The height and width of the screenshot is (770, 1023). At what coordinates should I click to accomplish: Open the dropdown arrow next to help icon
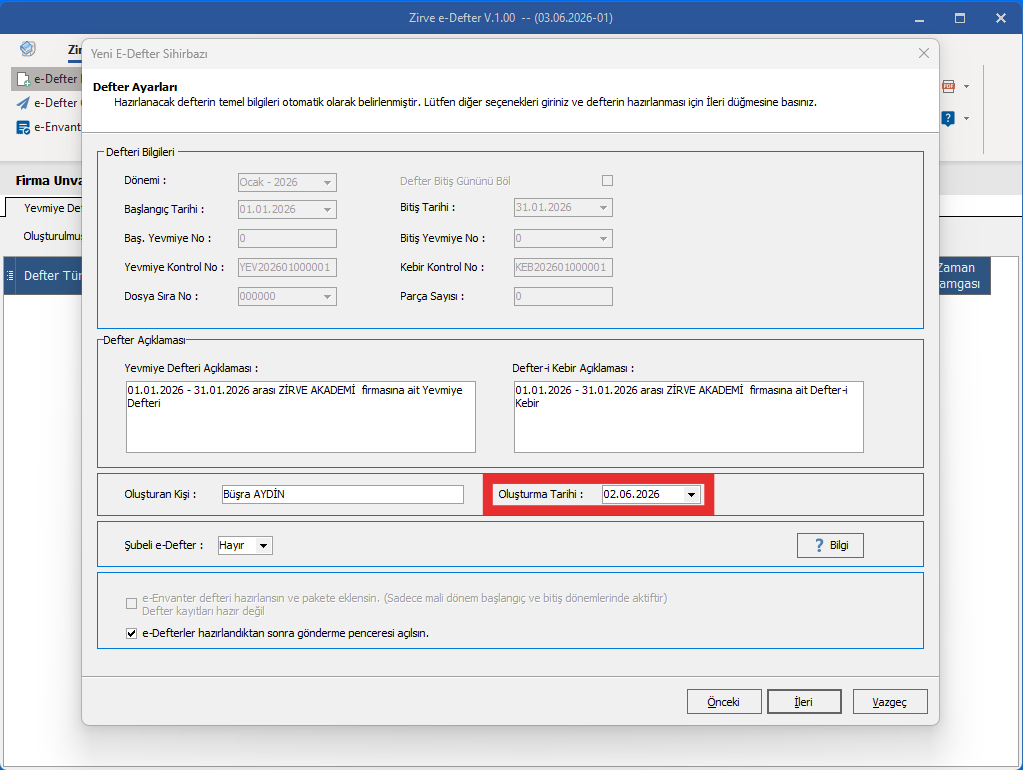(966, 118)
